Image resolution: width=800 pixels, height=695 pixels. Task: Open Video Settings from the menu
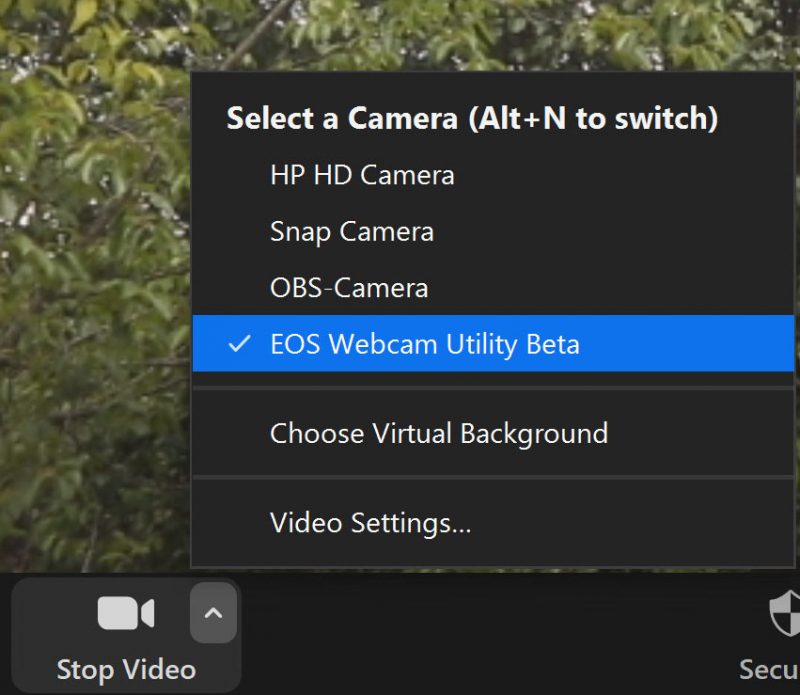coord(370,523)
